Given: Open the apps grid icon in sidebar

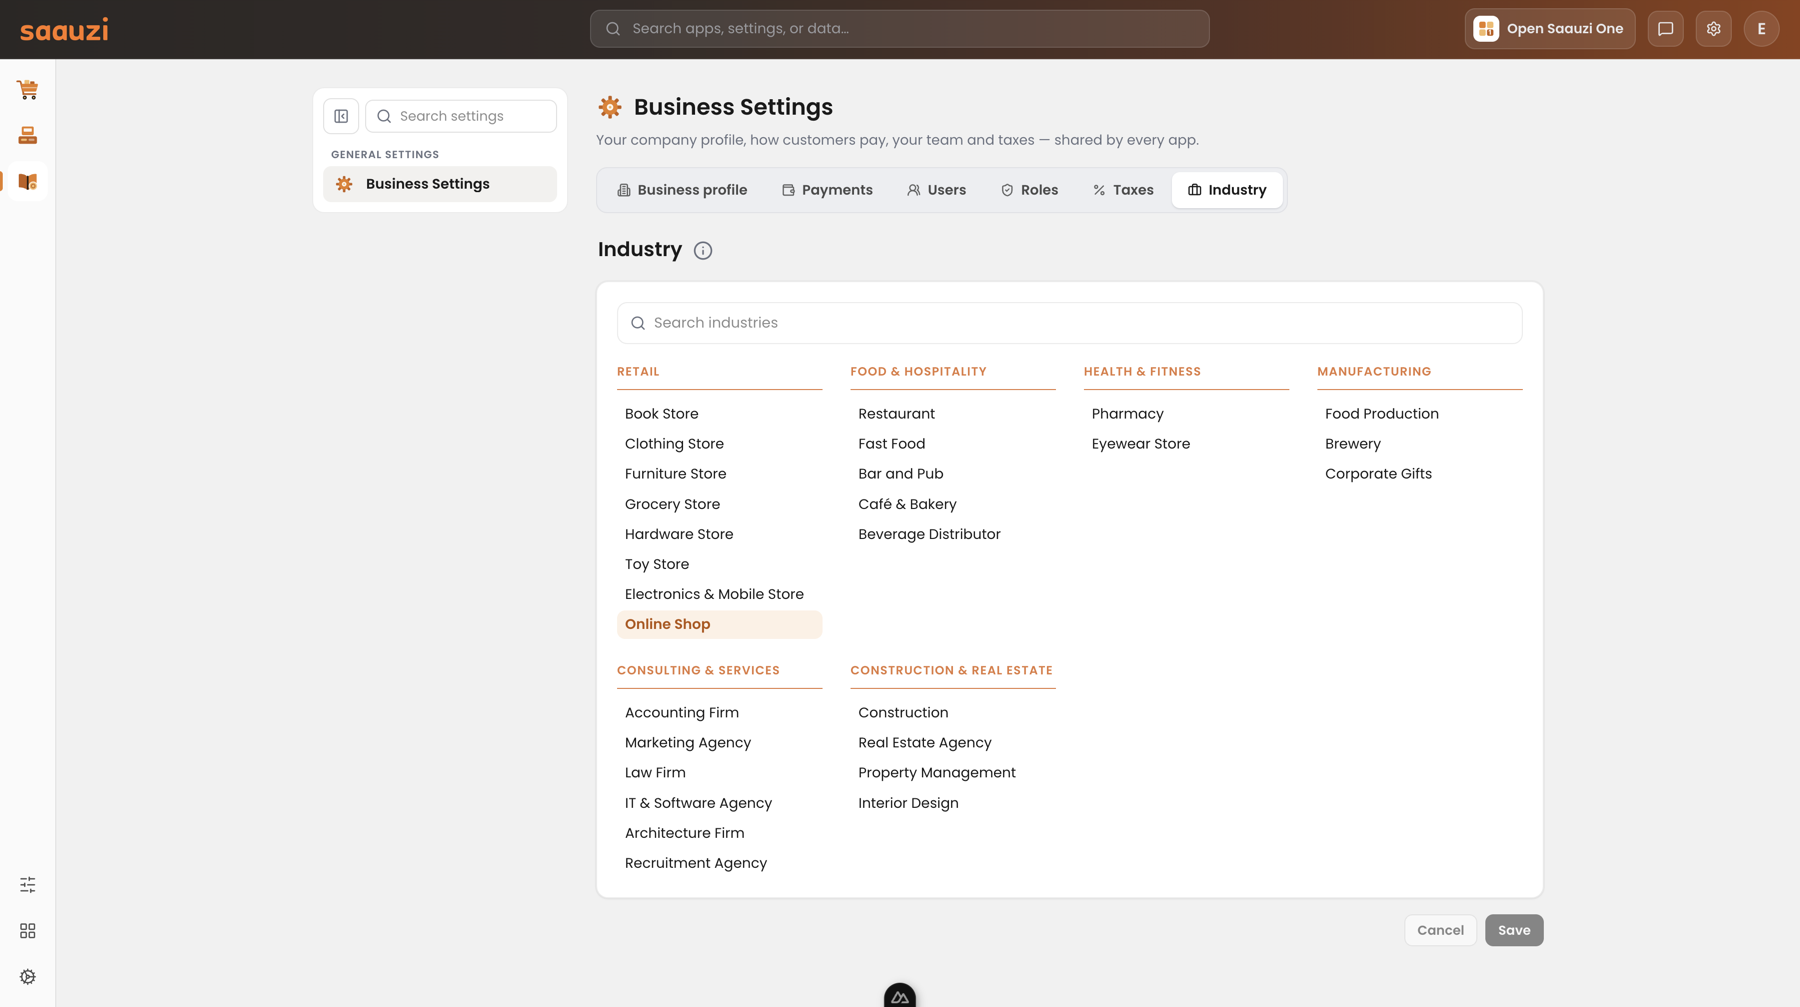Looking at the screenshot, I should (x=28, y=931).
